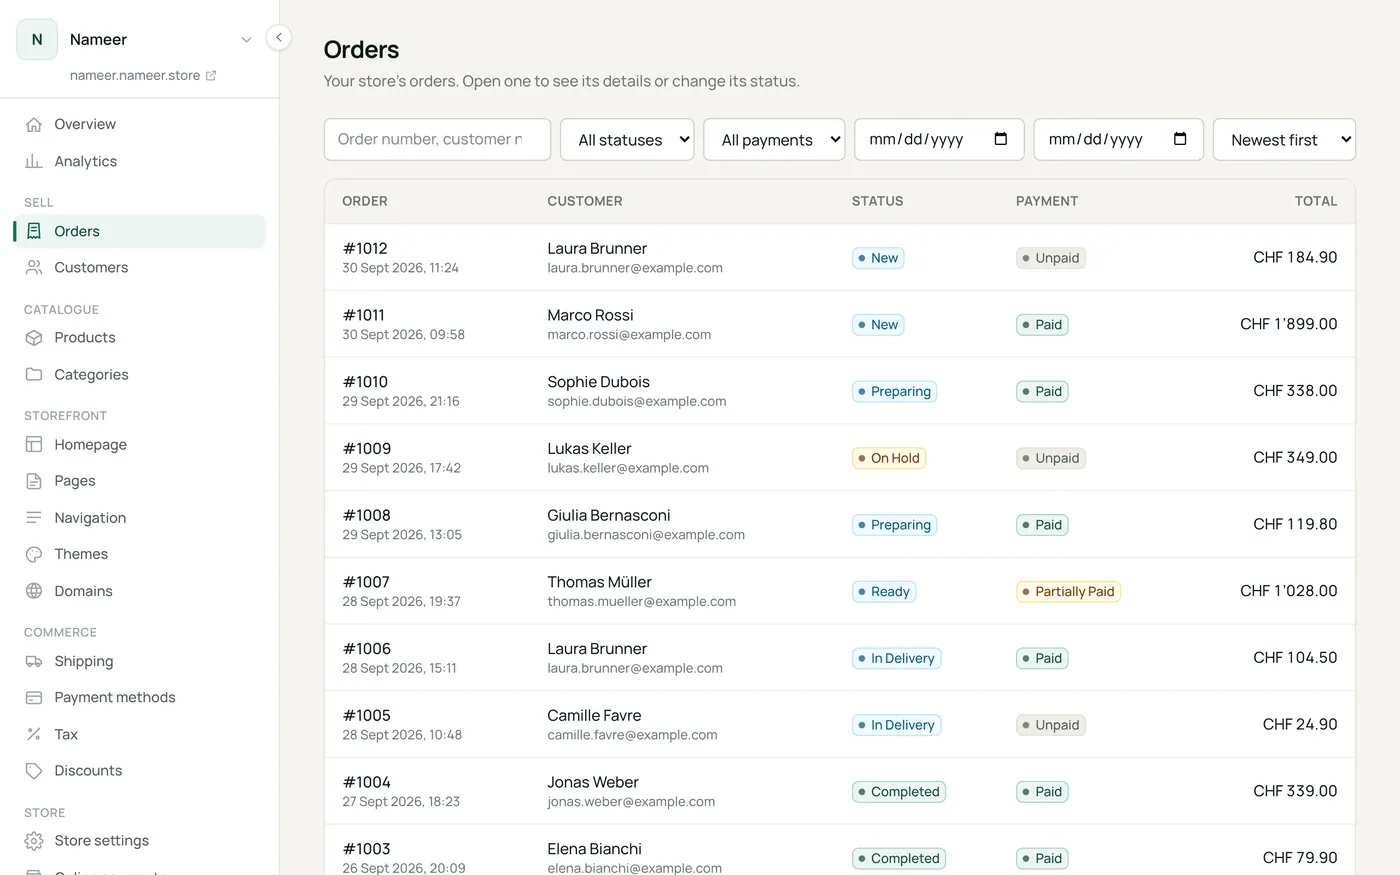Click the Domains globe icon
The width and height of the screenshot is (1400, 875).
34,591
